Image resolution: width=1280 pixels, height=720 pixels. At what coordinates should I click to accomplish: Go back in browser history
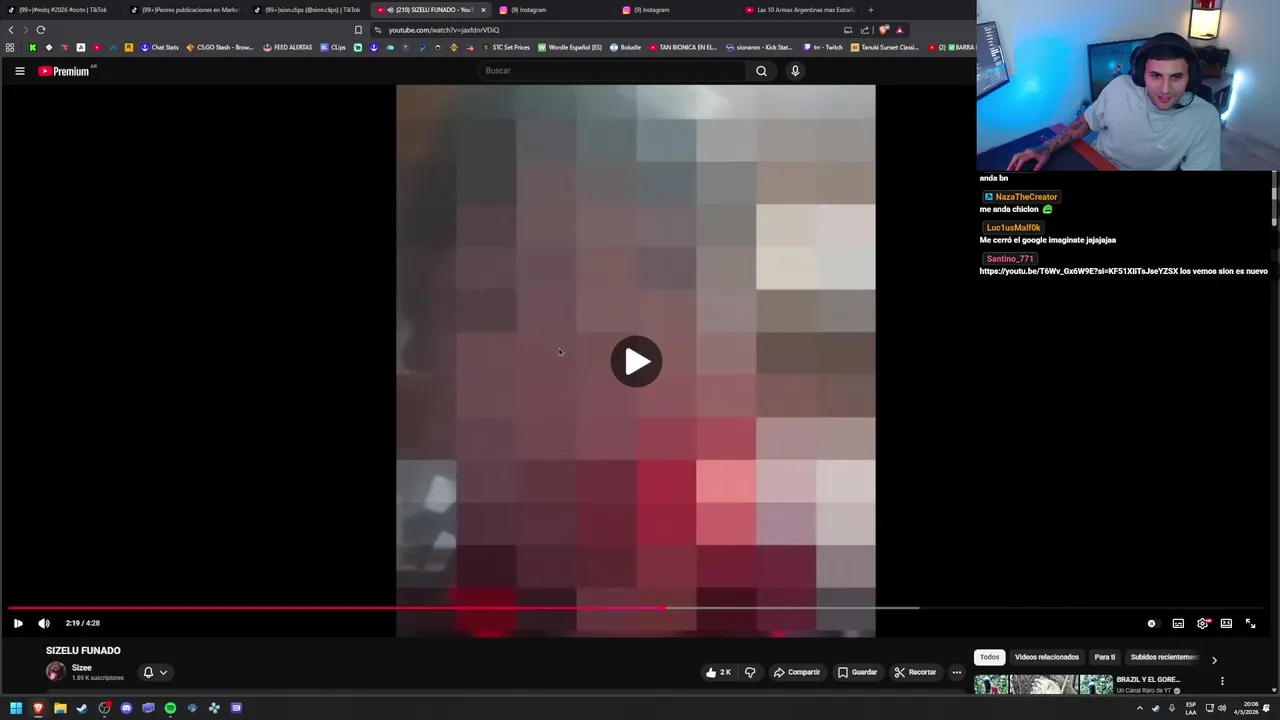point(11,30)
